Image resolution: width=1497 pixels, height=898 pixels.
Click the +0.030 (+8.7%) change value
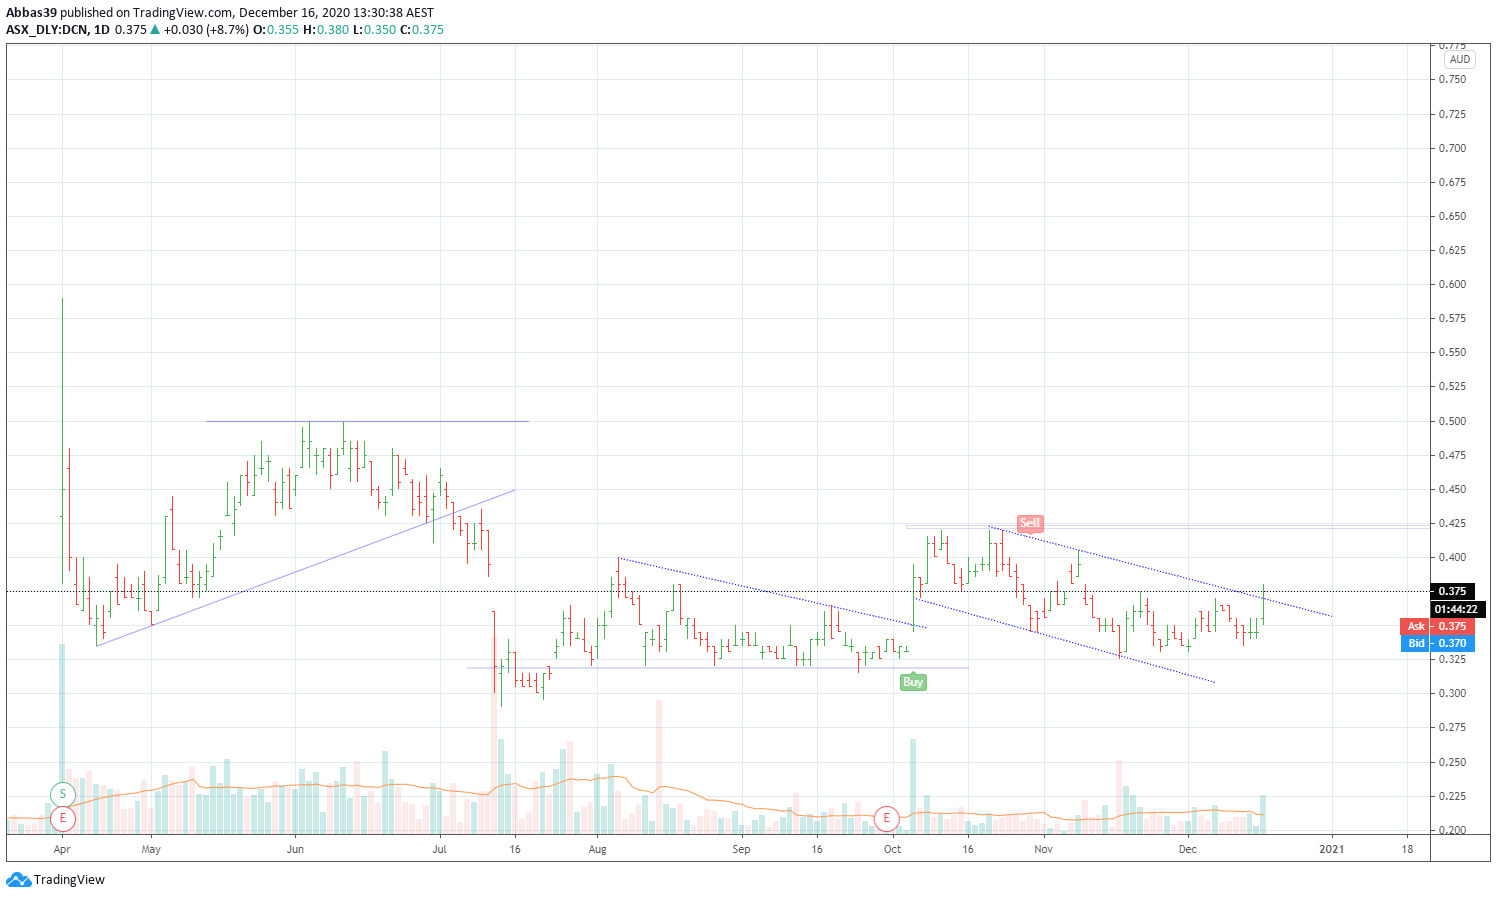click(x=206, y=30)
